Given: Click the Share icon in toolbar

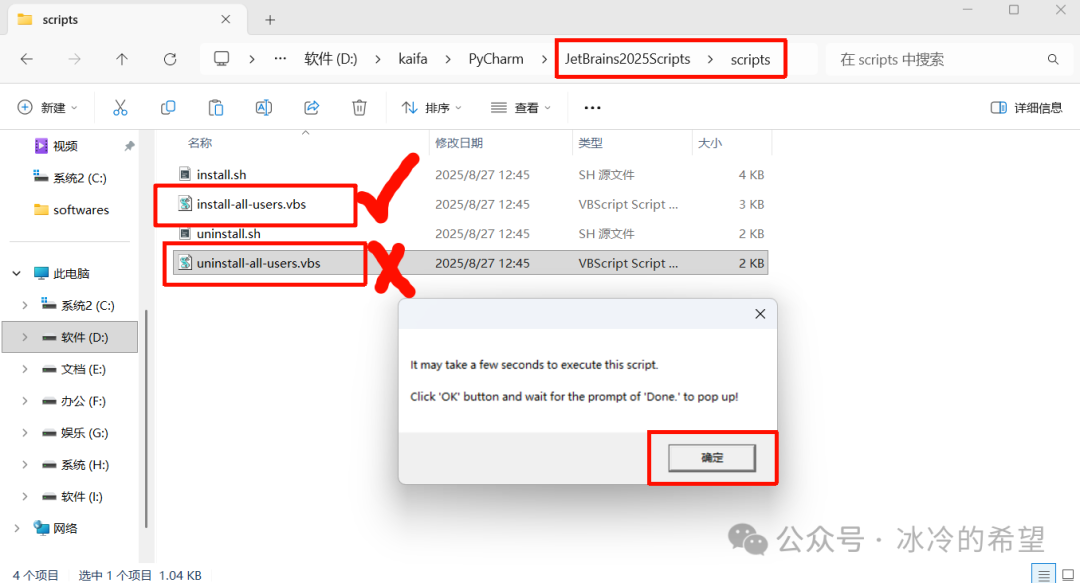Looking at the screenshot, I should 312,108.
